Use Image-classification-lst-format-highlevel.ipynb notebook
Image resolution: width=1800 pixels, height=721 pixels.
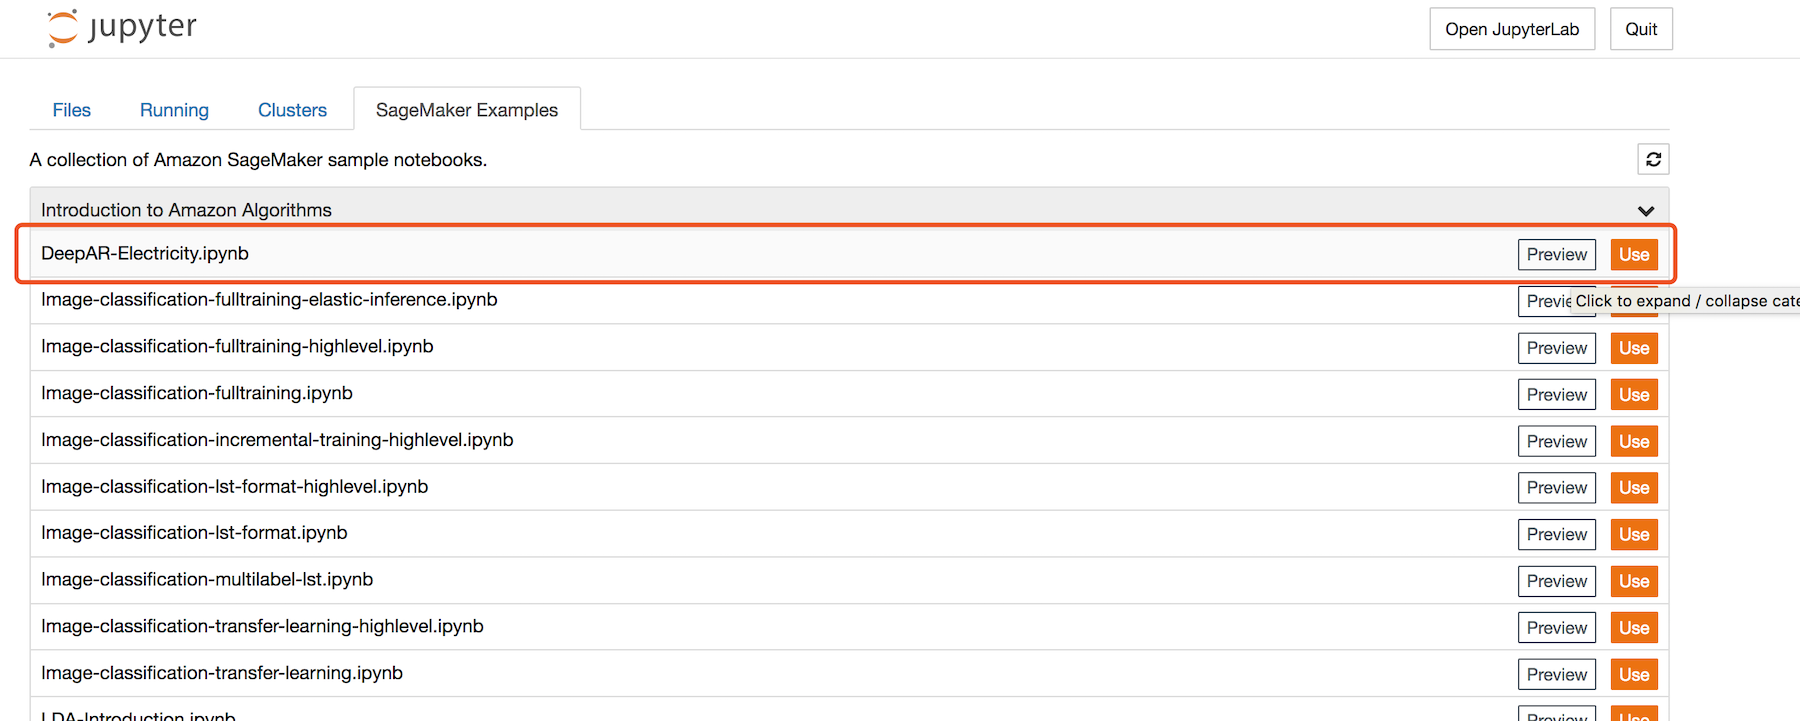pyautogui.click(x=1634, y=488)
